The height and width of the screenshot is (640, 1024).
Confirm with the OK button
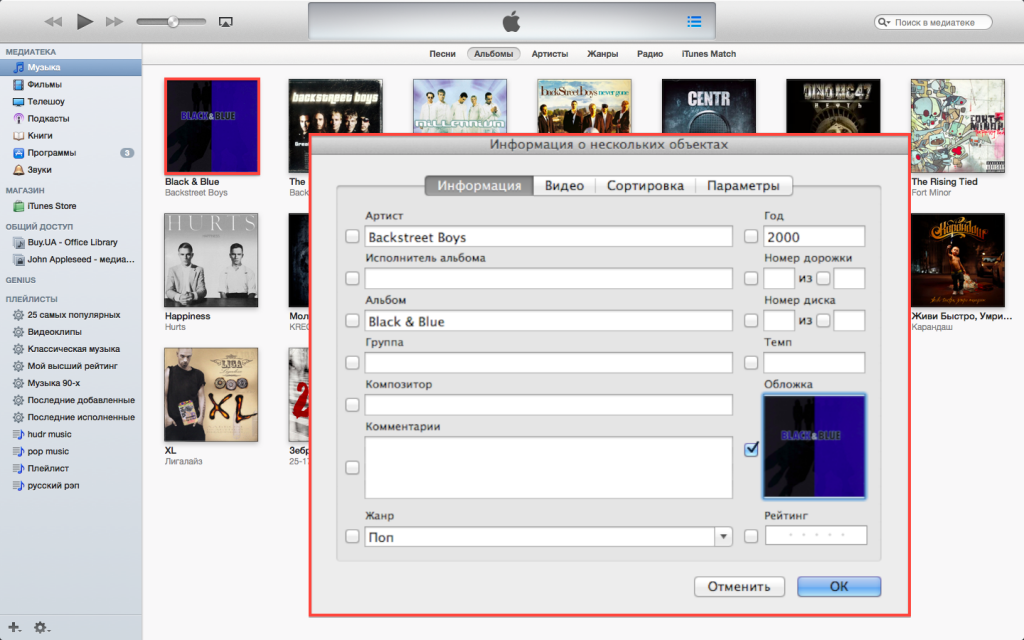tap(839, 586)
